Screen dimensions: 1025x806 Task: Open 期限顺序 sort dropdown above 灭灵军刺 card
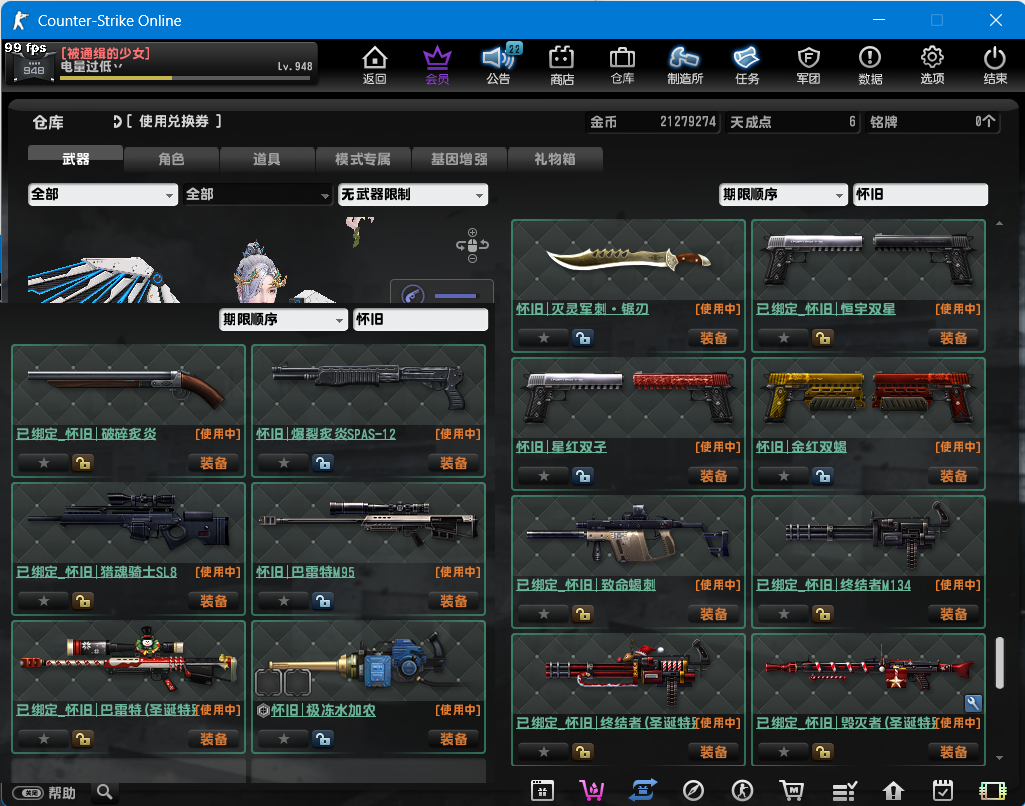point(783,194)
